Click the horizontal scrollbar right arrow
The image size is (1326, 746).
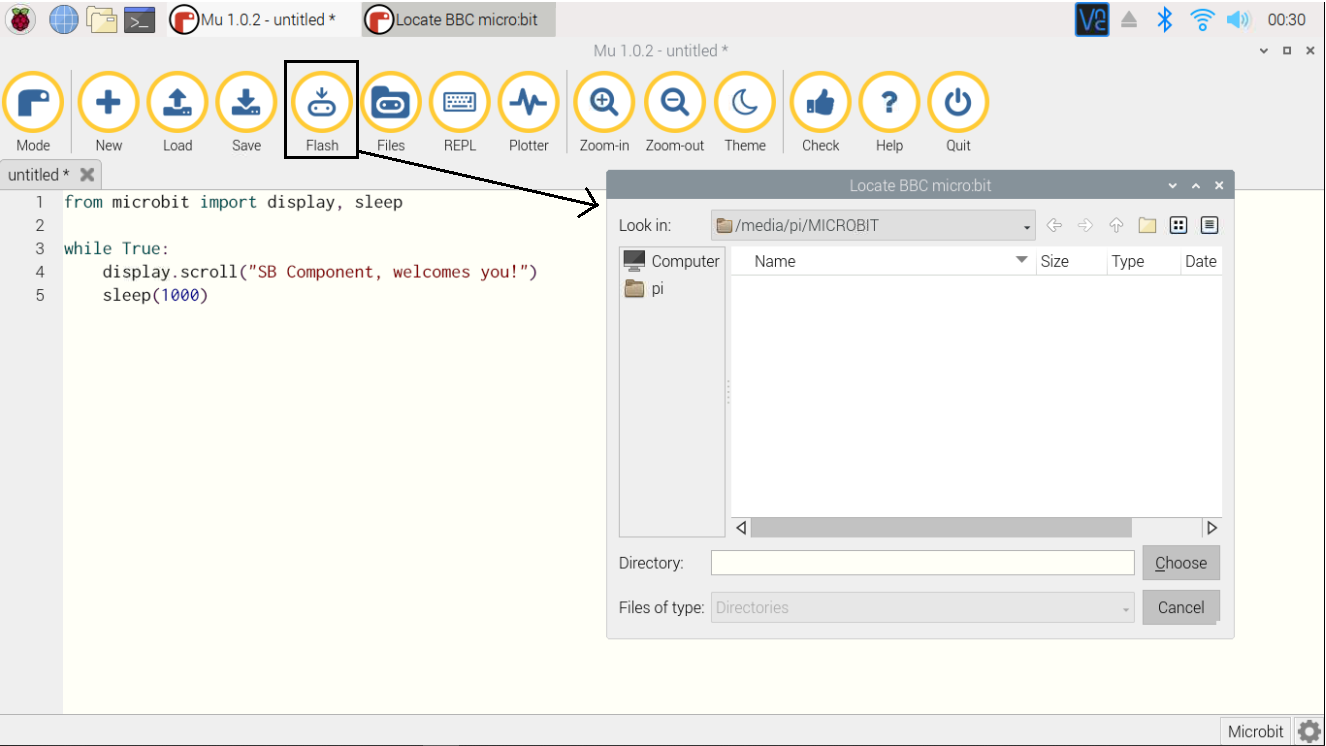(1212, 527)
